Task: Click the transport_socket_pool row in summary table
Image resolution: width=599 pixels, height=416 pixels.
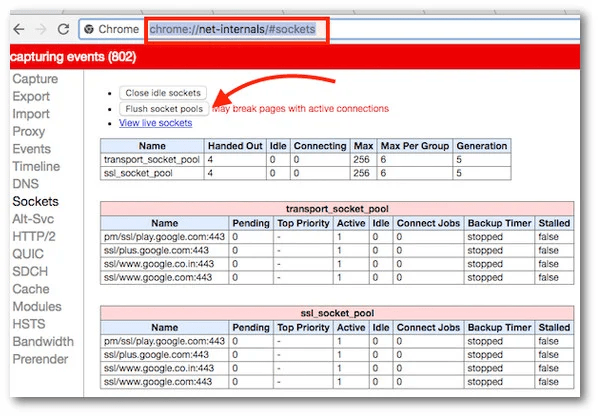Action: pyautogui.click(x=305, y=160)
